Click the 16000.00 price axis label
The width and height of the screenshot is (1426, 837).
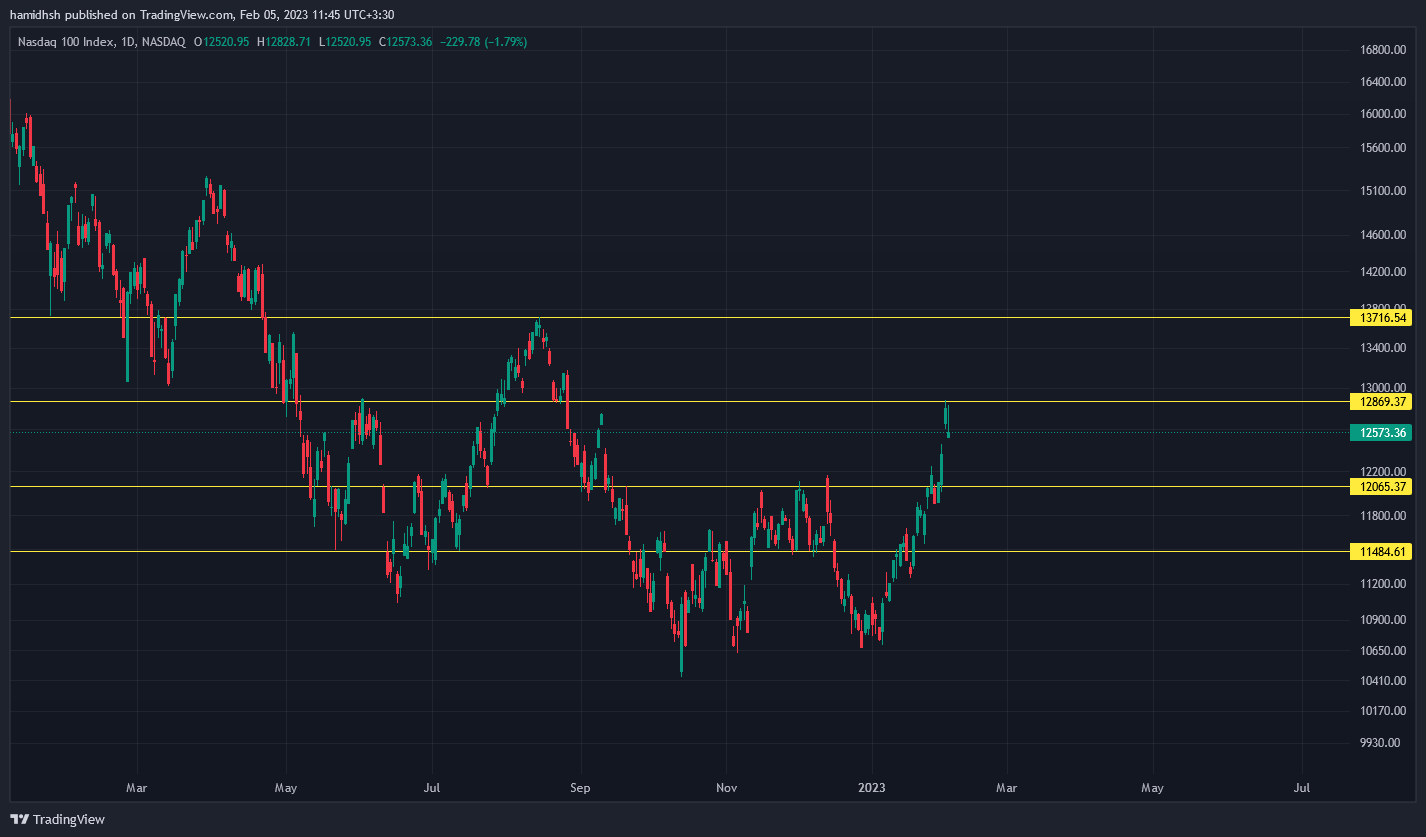1384,114
